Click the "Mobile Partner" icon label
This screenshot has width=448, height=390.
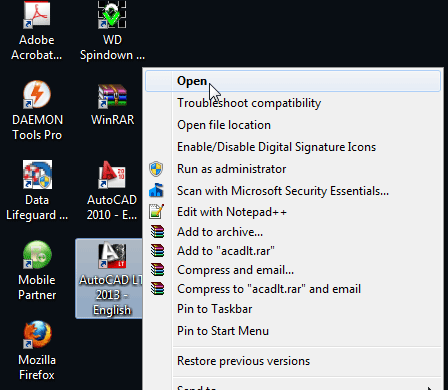(37, 287)
